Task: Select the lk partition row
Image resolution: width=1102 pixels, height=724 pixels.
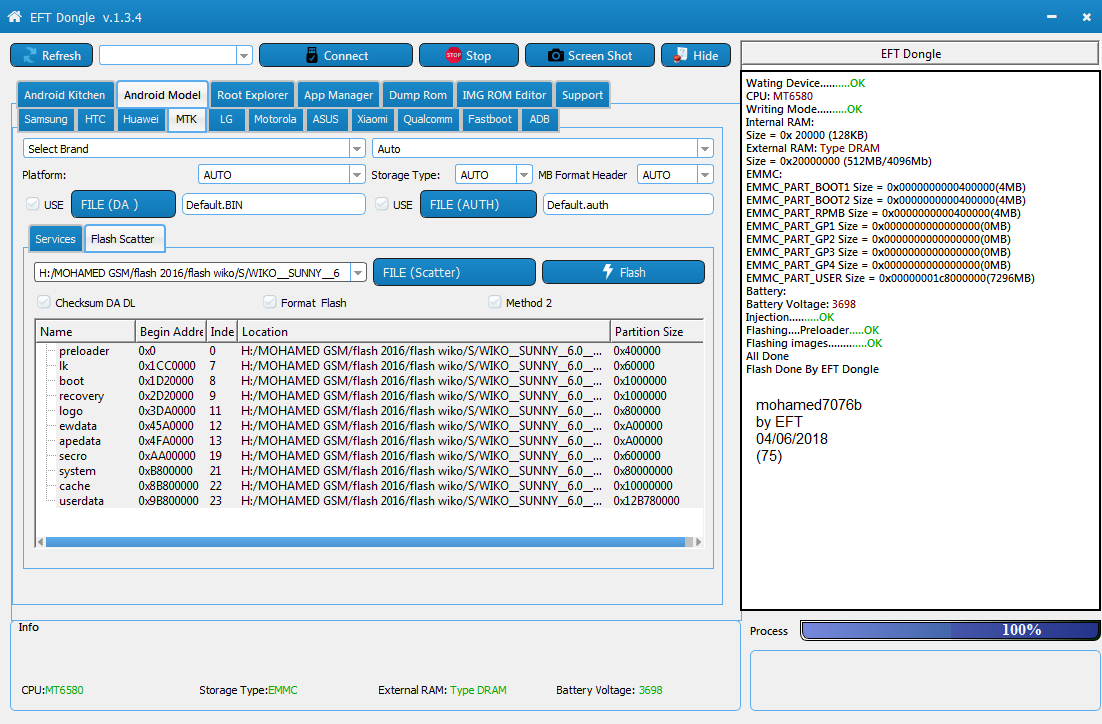Action: 370,366
